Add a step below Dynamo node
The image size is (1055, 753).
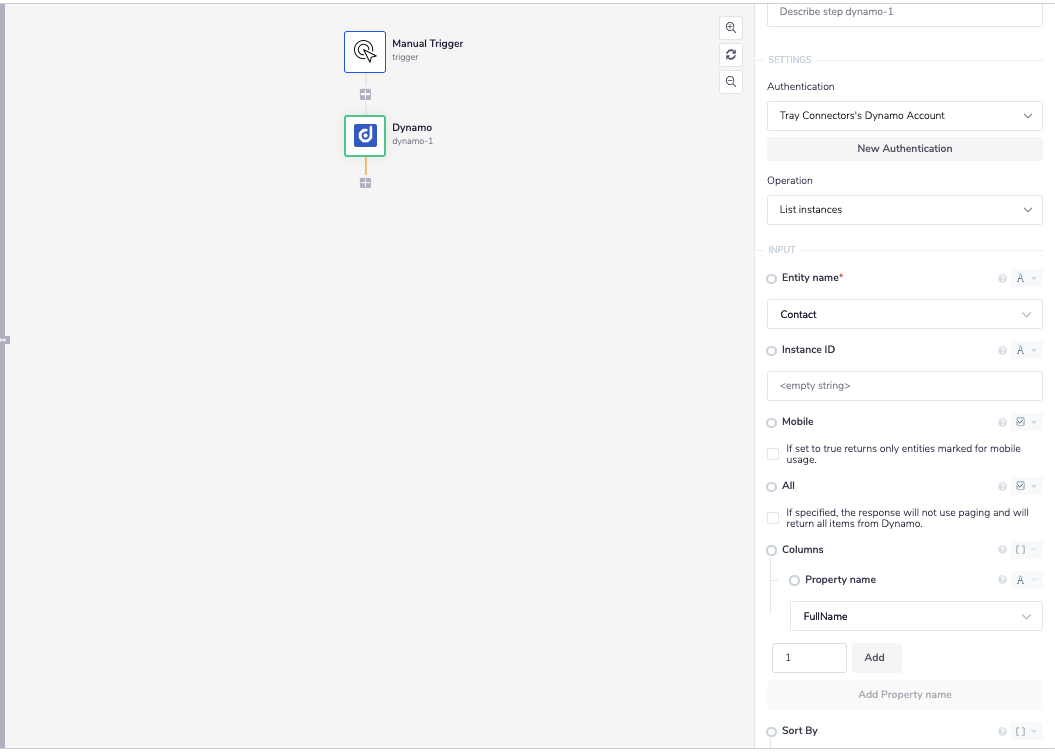366,183
